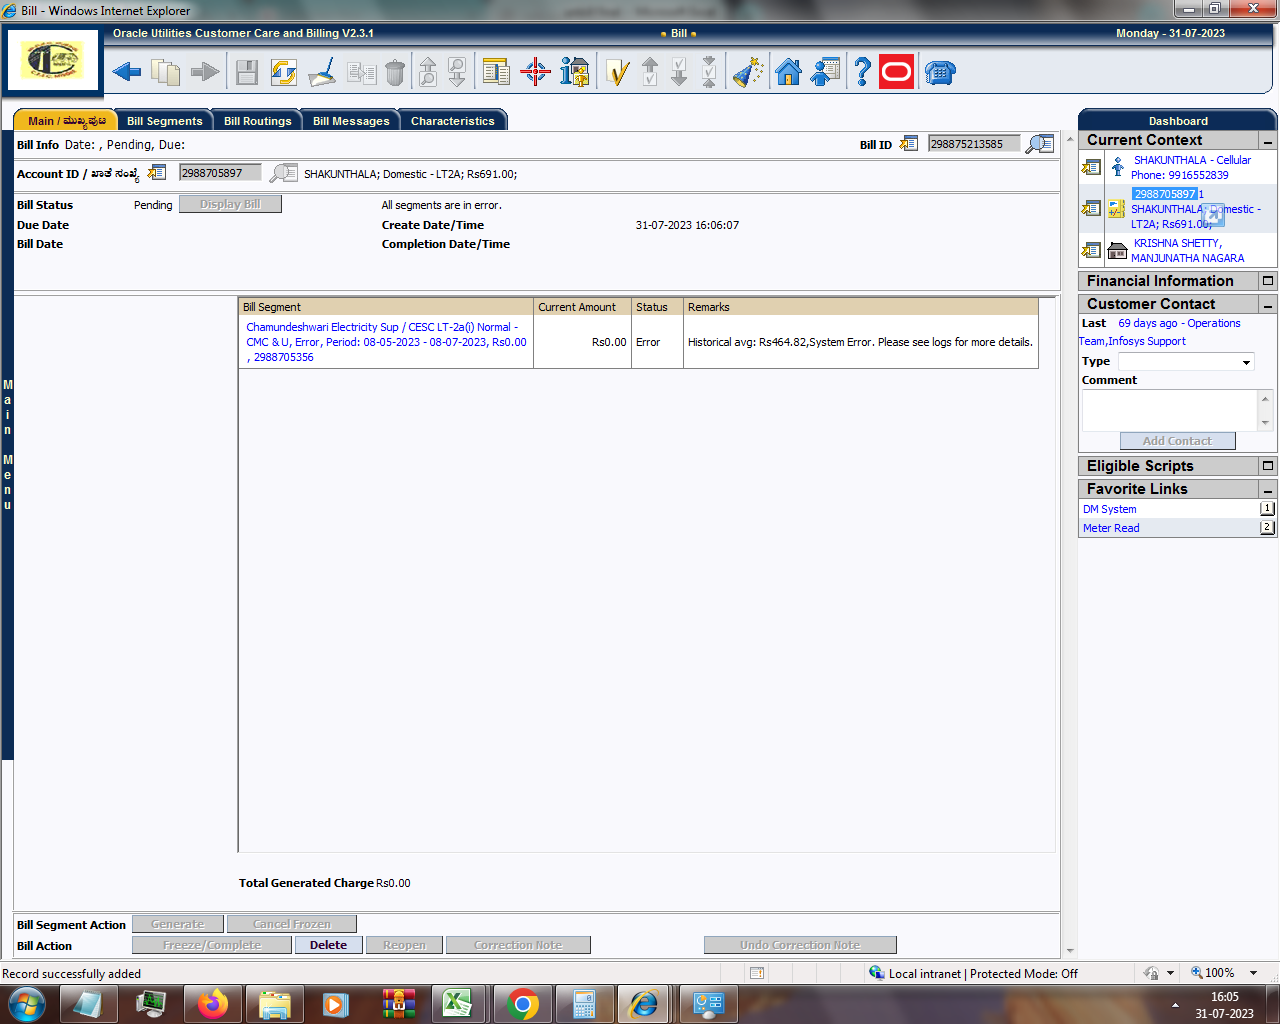Click the Bill ID search magnifier icon

[x=1040, y=144]
